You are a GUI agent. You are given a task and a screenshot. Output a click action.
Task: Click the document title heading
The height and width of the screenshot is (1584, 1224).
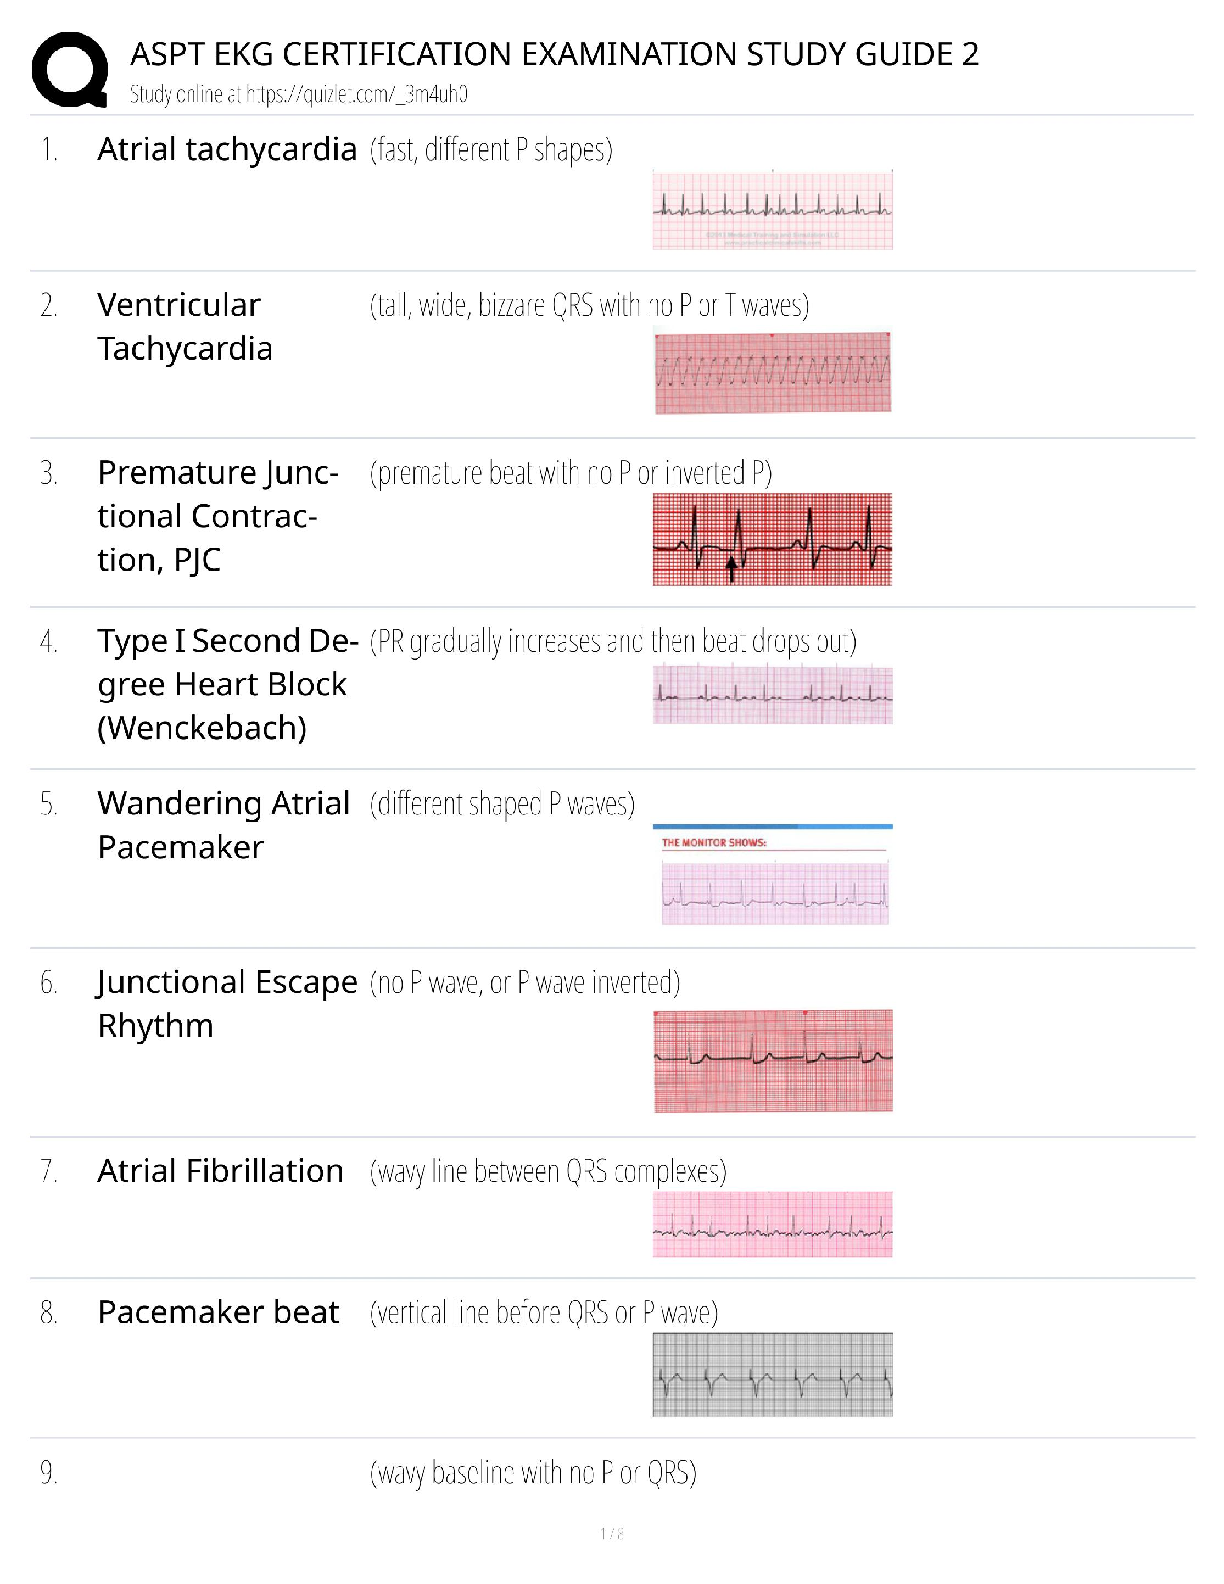pos(554,54)
